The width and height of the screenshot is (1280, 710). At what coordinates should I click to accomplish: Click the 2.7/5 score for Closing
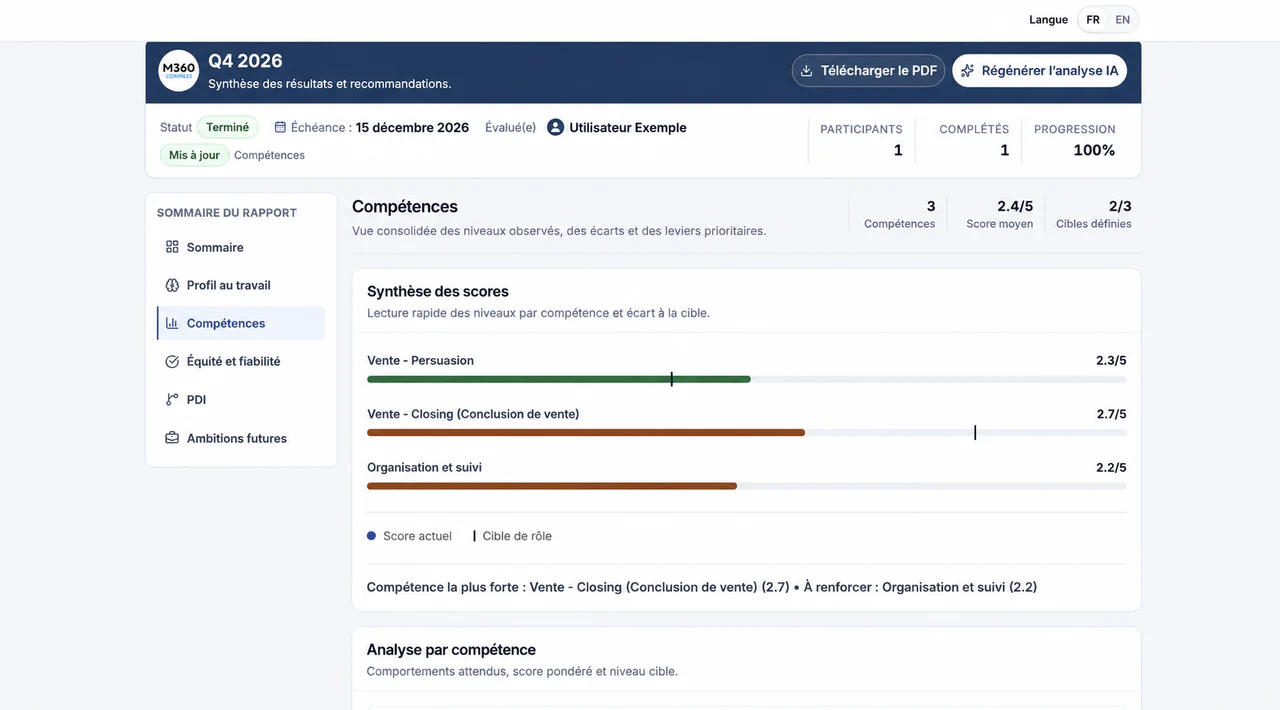[1111, 414]
